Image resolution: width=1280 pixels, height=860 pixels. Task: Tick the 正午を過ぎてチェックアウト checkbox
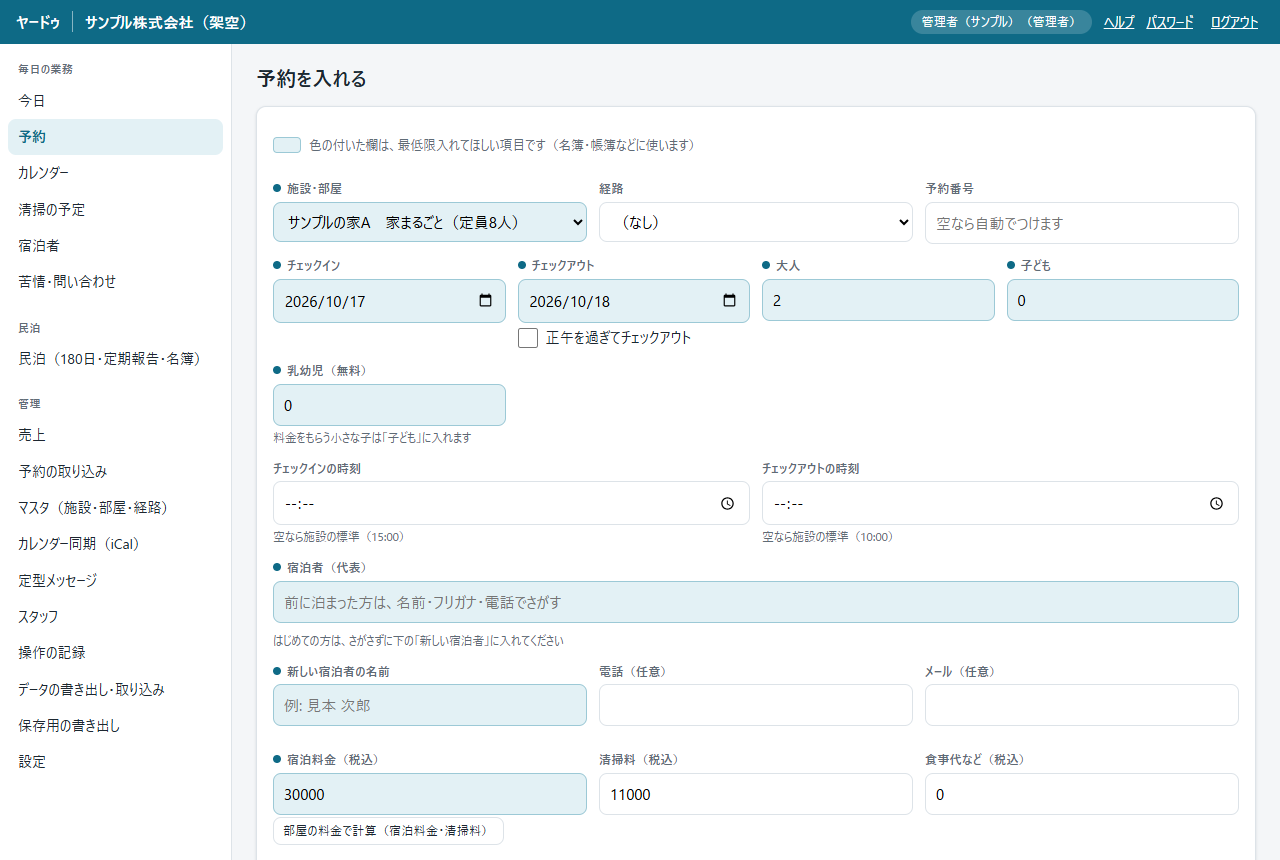click(528, 338)
